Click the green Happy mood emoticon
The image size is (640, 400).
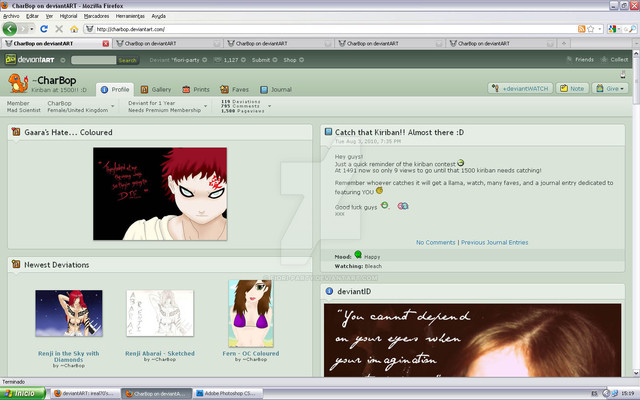(358, 255)
